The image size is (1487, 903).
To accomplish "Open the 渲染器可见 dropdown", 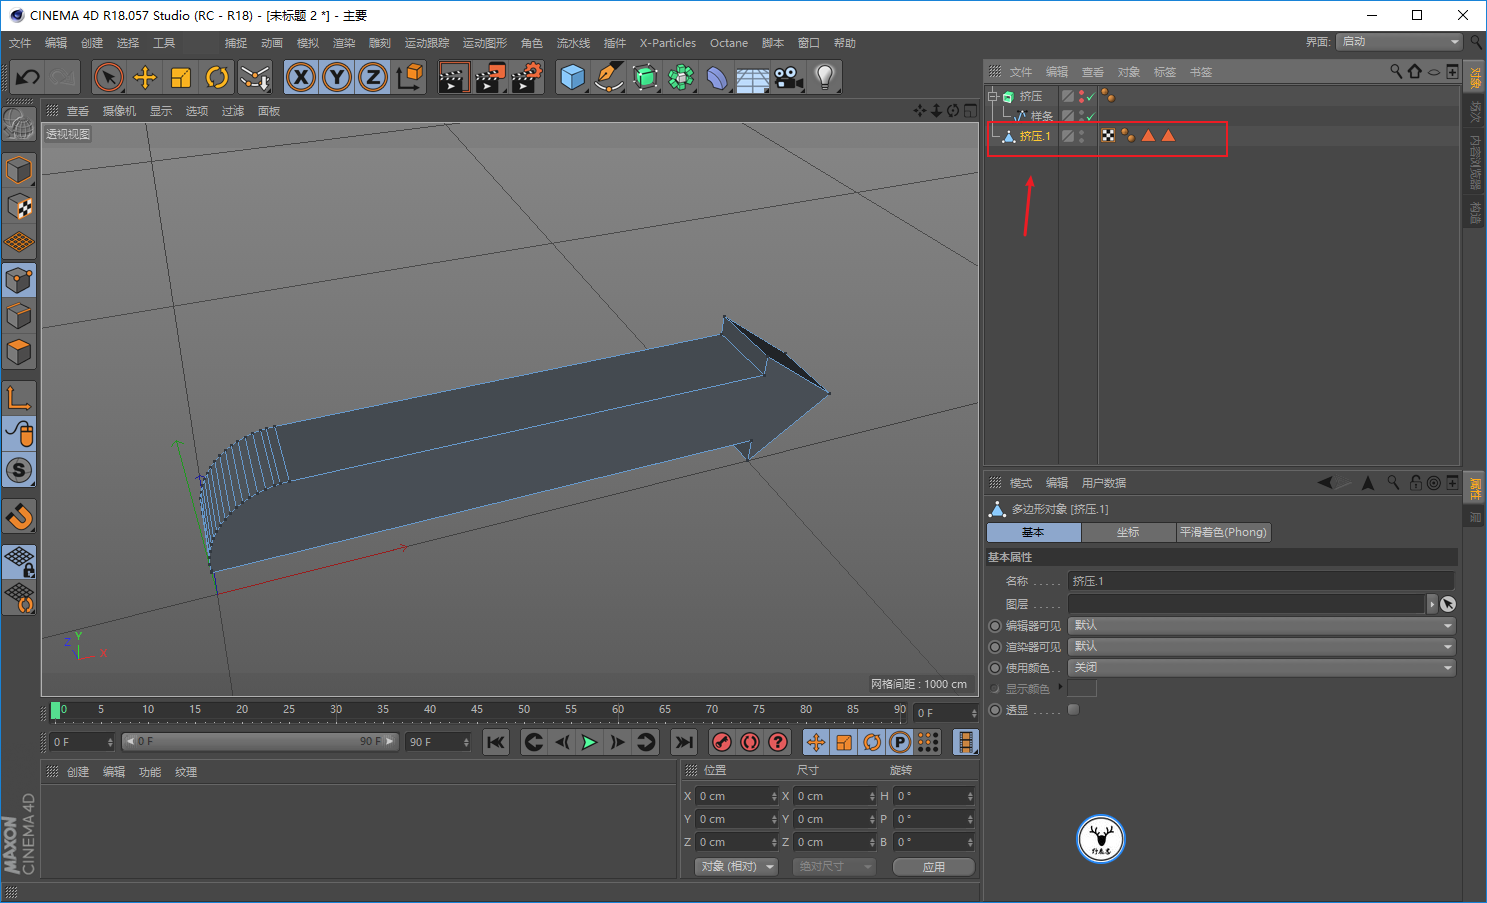I will click(1262, 647).
